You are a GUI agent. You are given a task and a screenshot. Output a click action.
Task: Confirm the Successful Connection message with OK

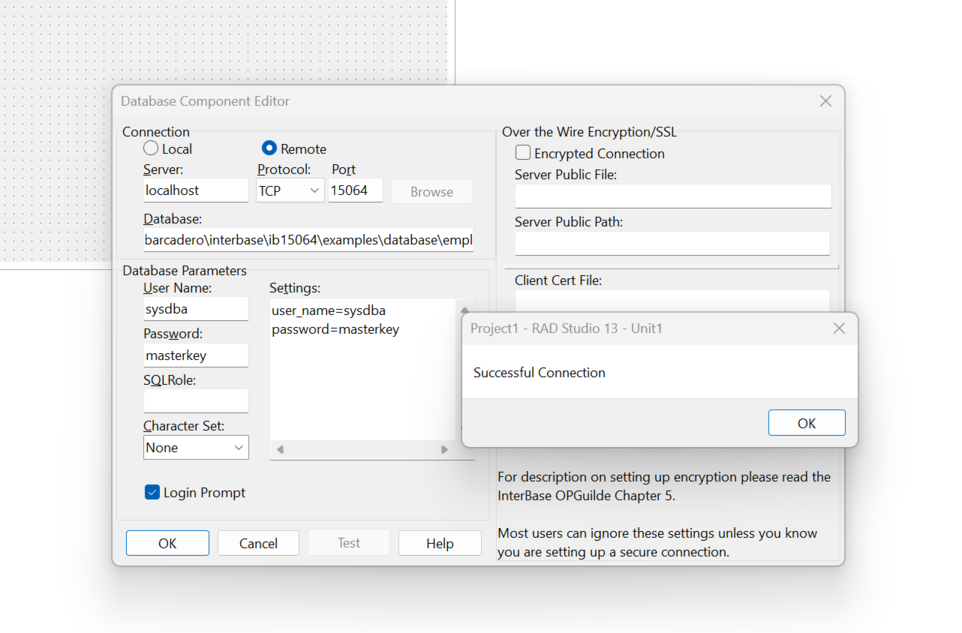pyautogui.click(x=806, y=423)
